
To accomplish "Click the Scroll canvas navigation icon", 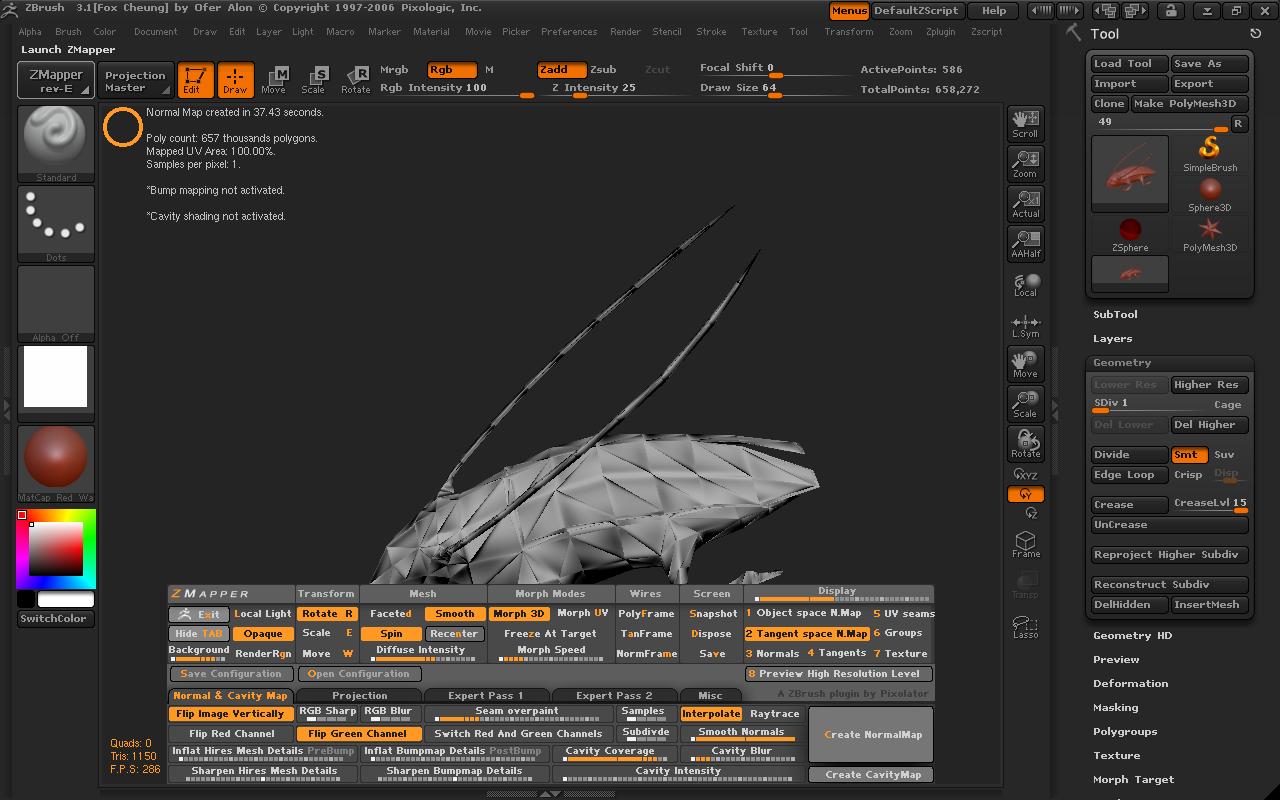I will tap(1025, 123).
